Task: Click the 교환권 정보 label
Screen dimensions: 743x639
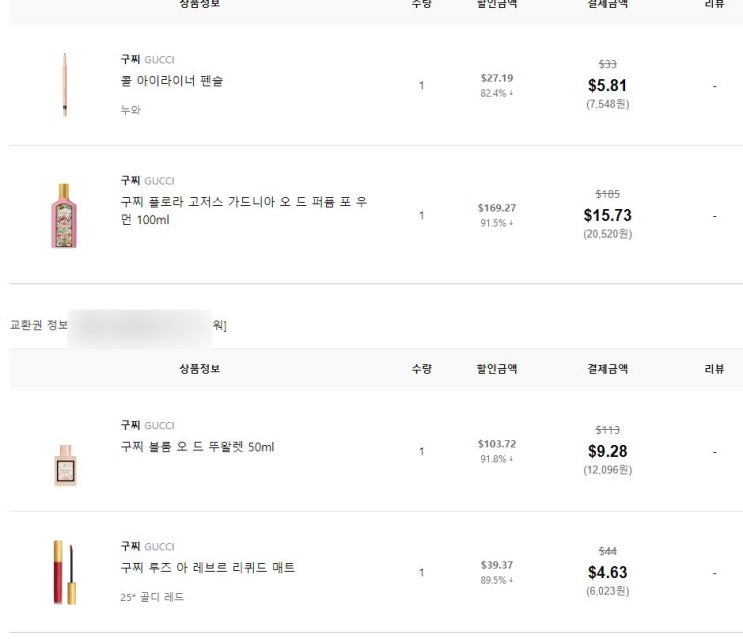Action: [x=38, y=325]
